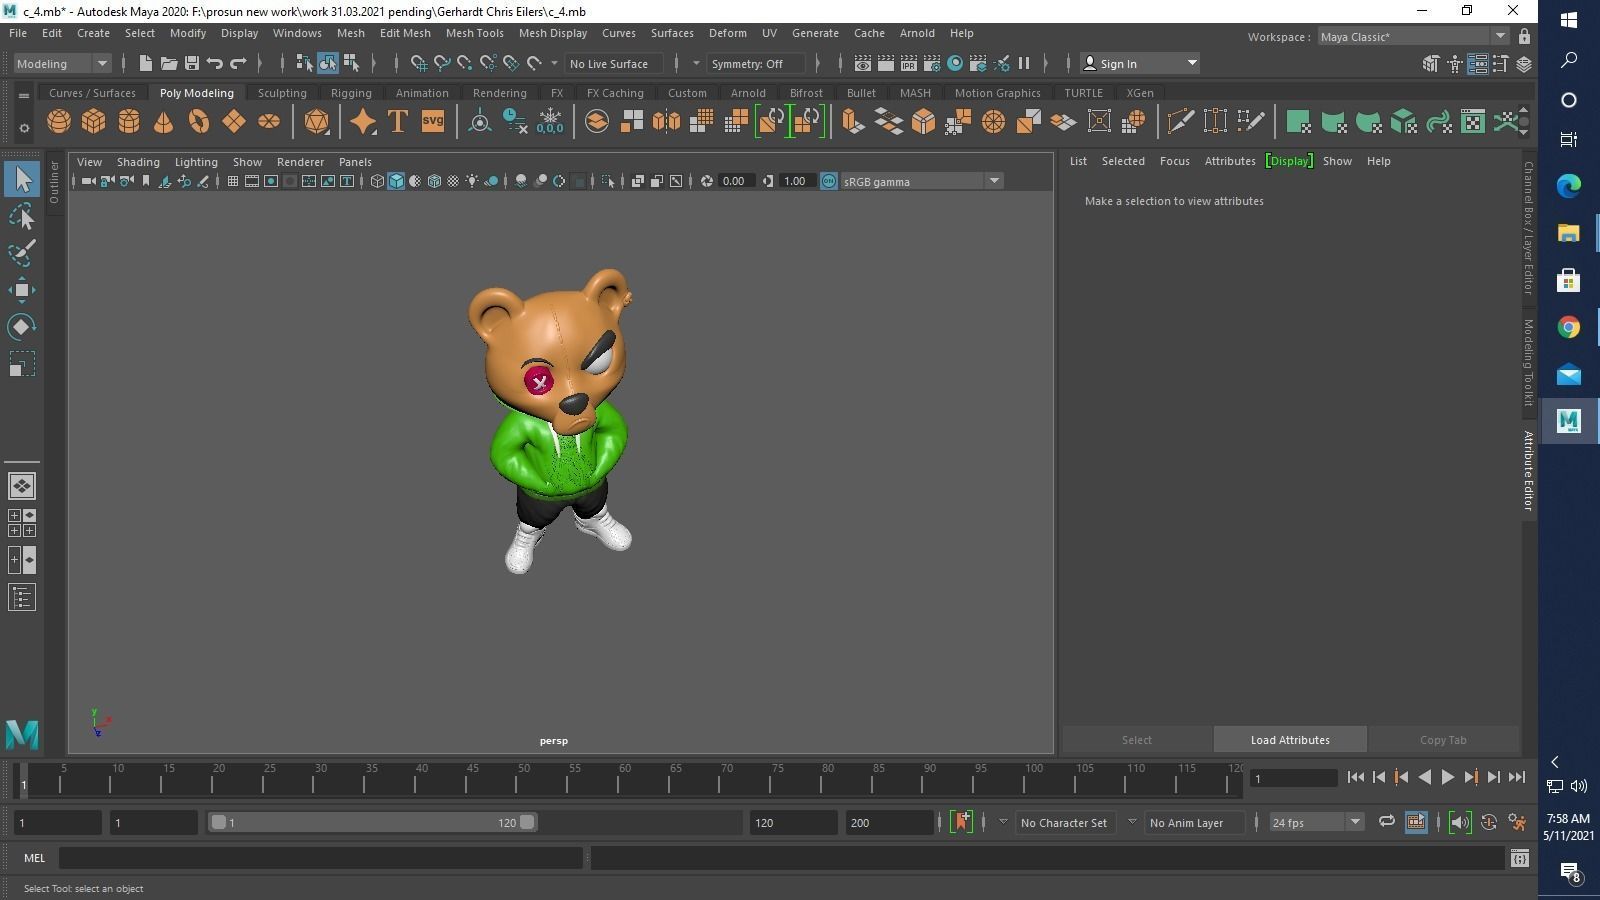Activate the Scale tool
The height and width of the screenshot is (900, 1600).
pyautogui.click(x=22, y=364)
